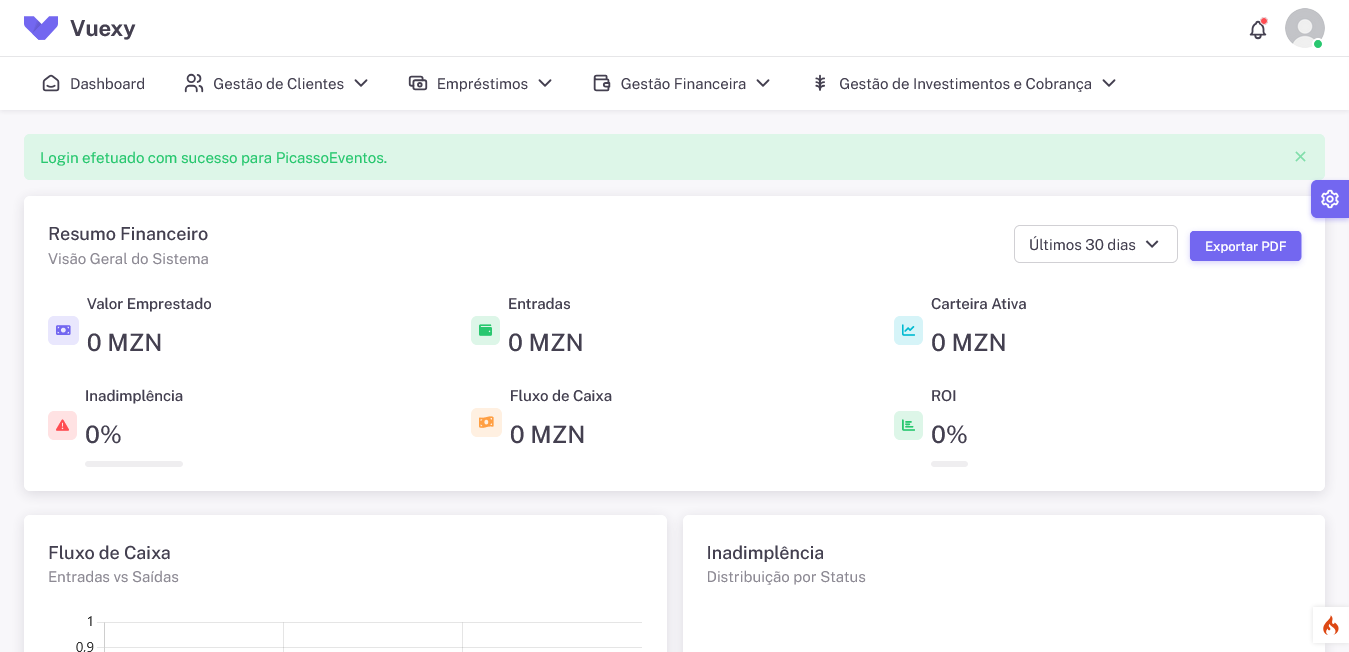The image size is (1349, 652).
Task: Click the Inadimplência progress bar
Action: pos(134,464)
